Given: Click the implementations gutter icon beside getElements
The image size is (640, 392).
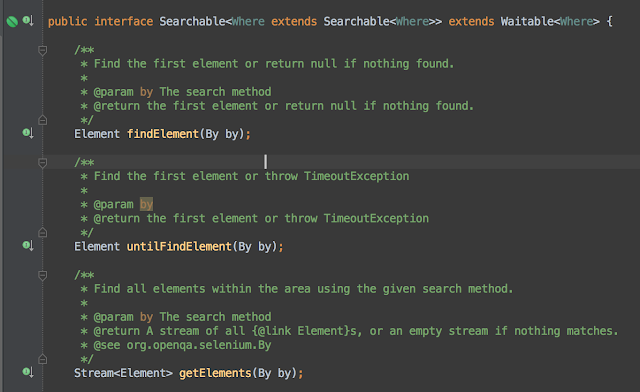Looking at the screenshot, I should (x=28, y=372).
